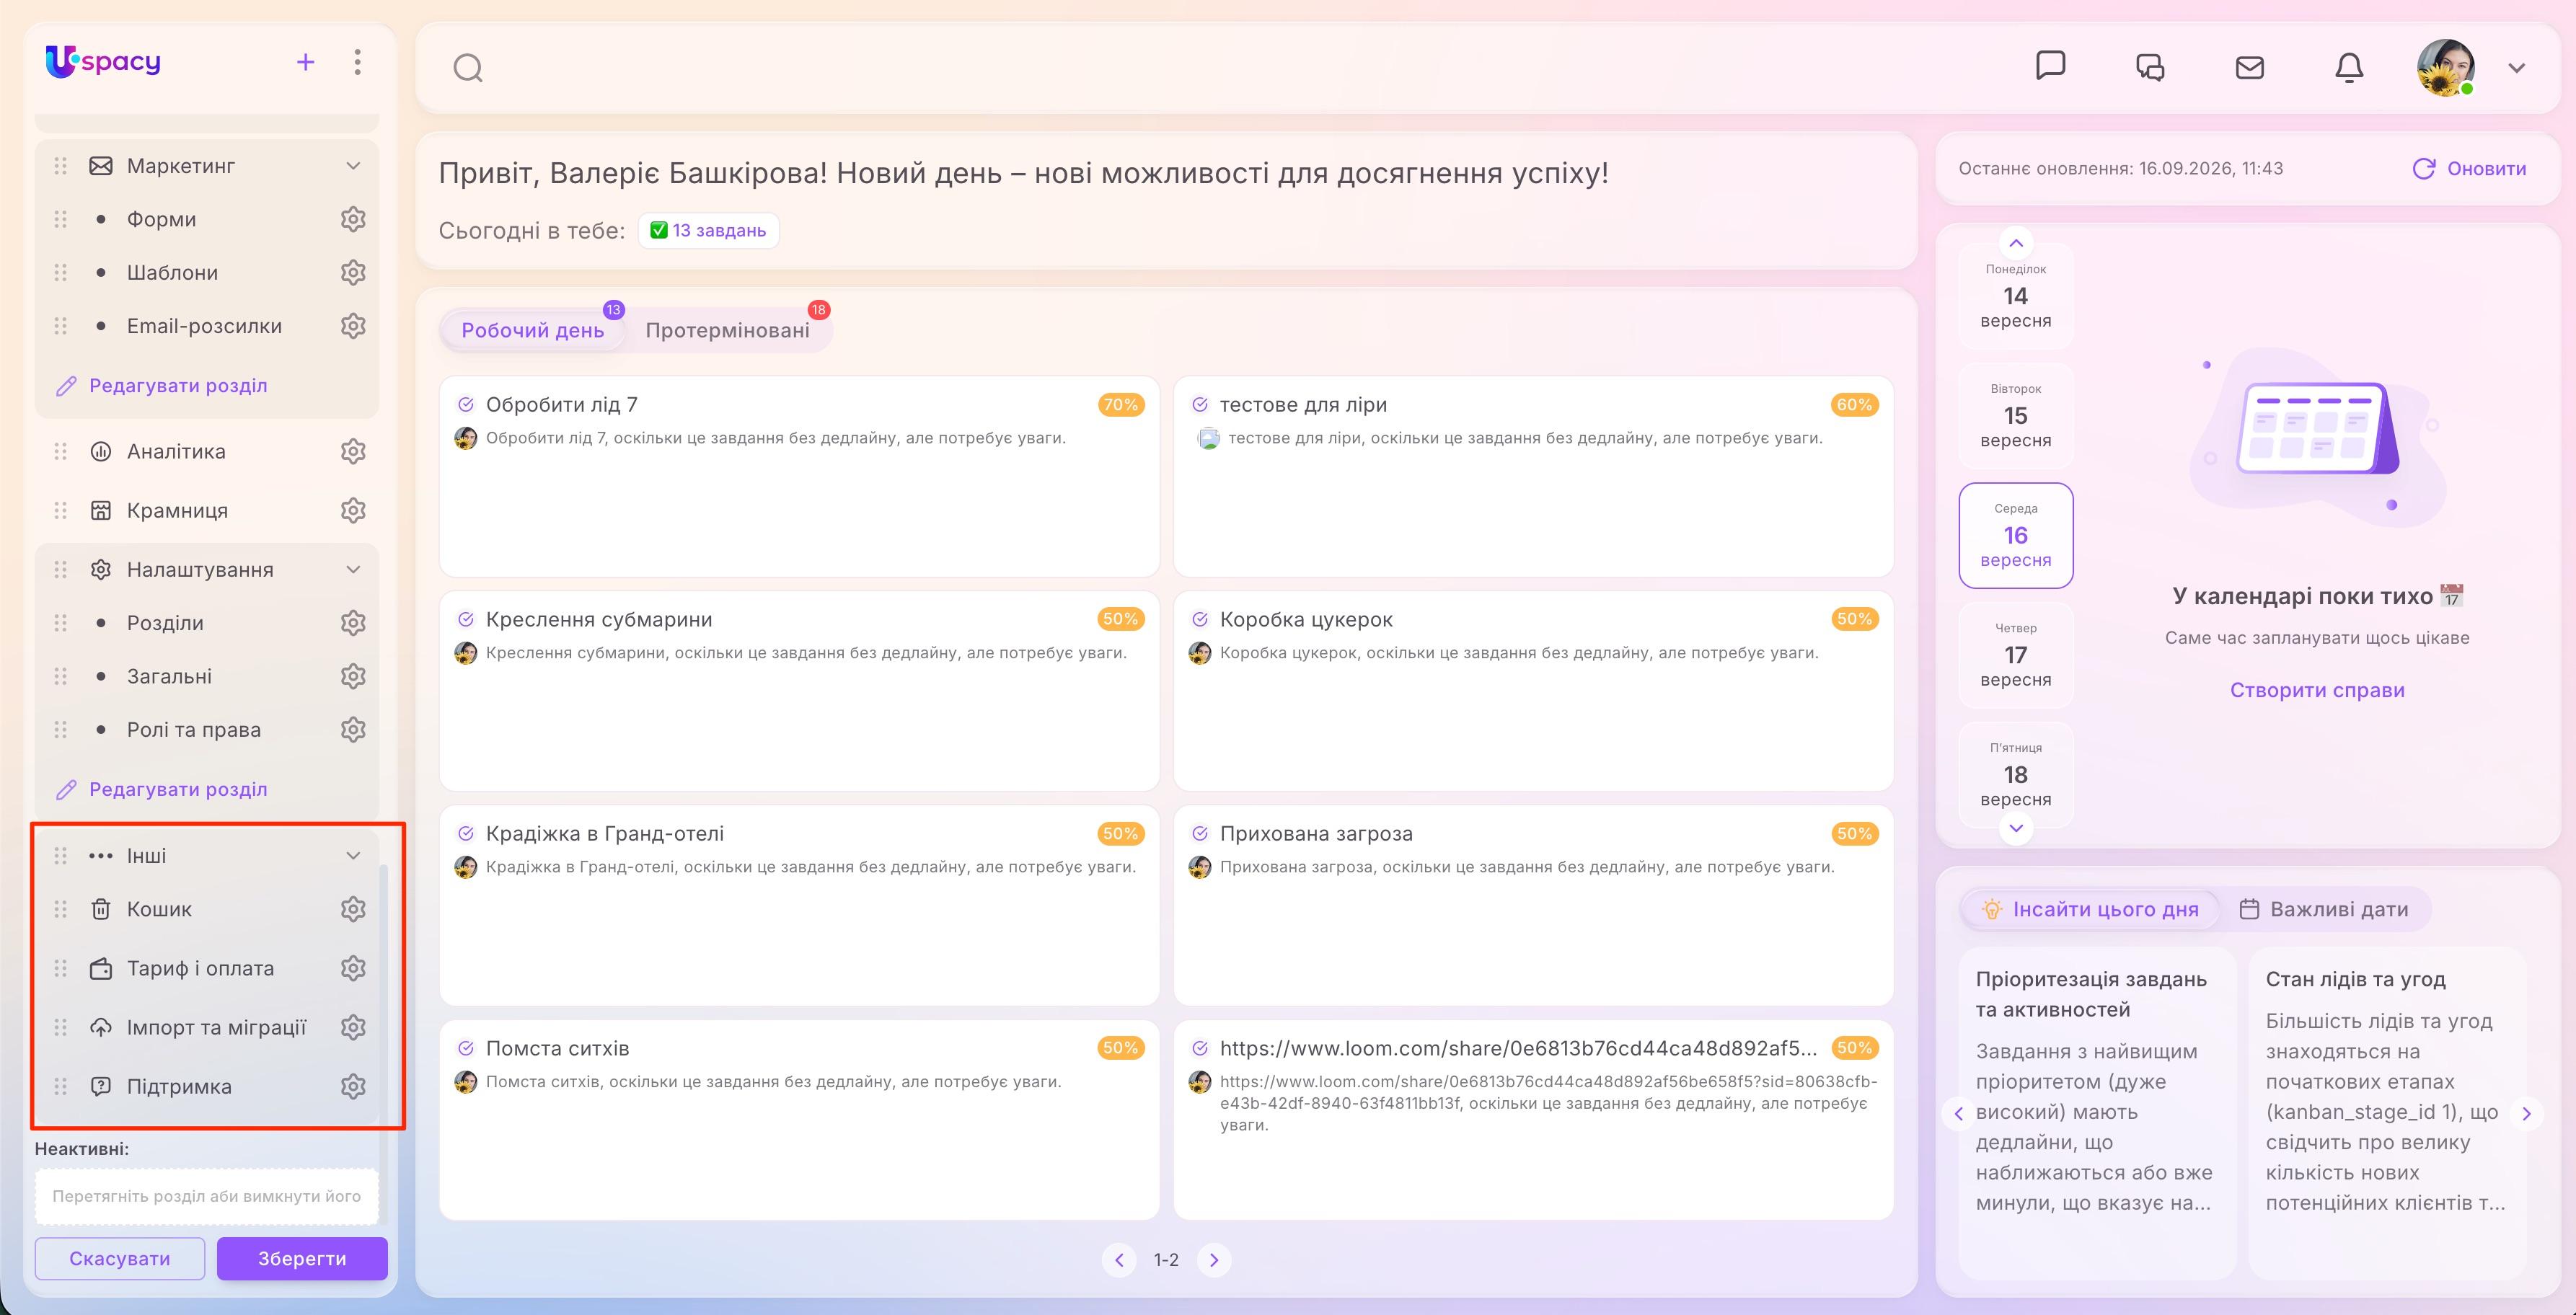Click drag handle icon next to Крамниця
The image size is (2576, 1315).
click(60, 510)
